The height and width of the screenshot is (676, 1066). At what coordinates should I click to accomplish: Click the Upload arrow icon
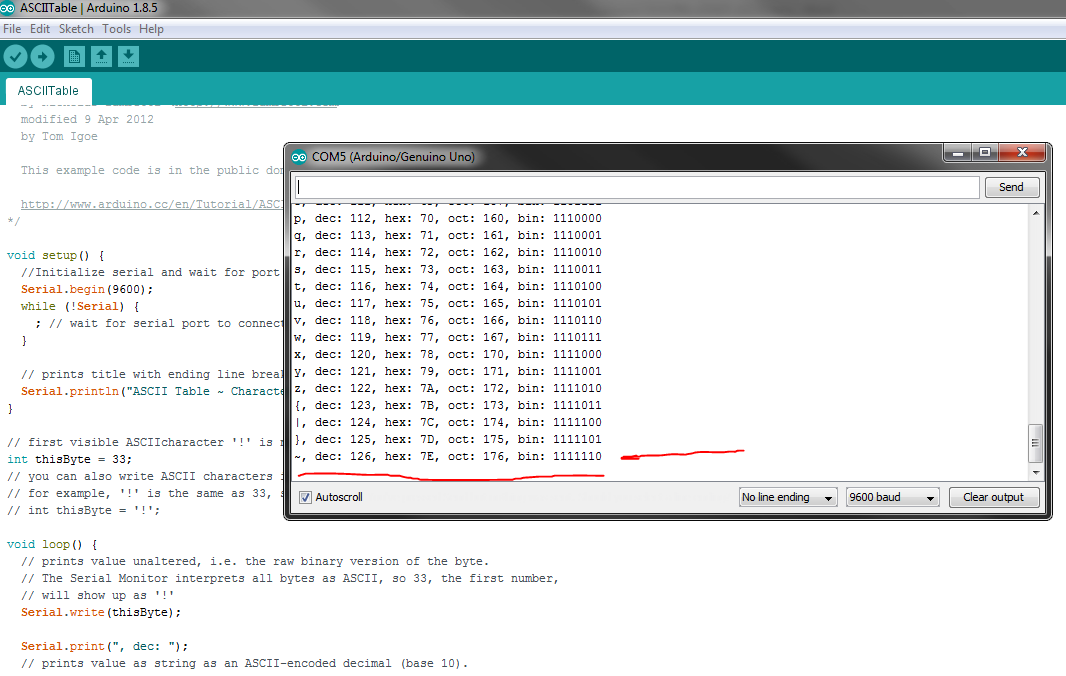[42, 57]
